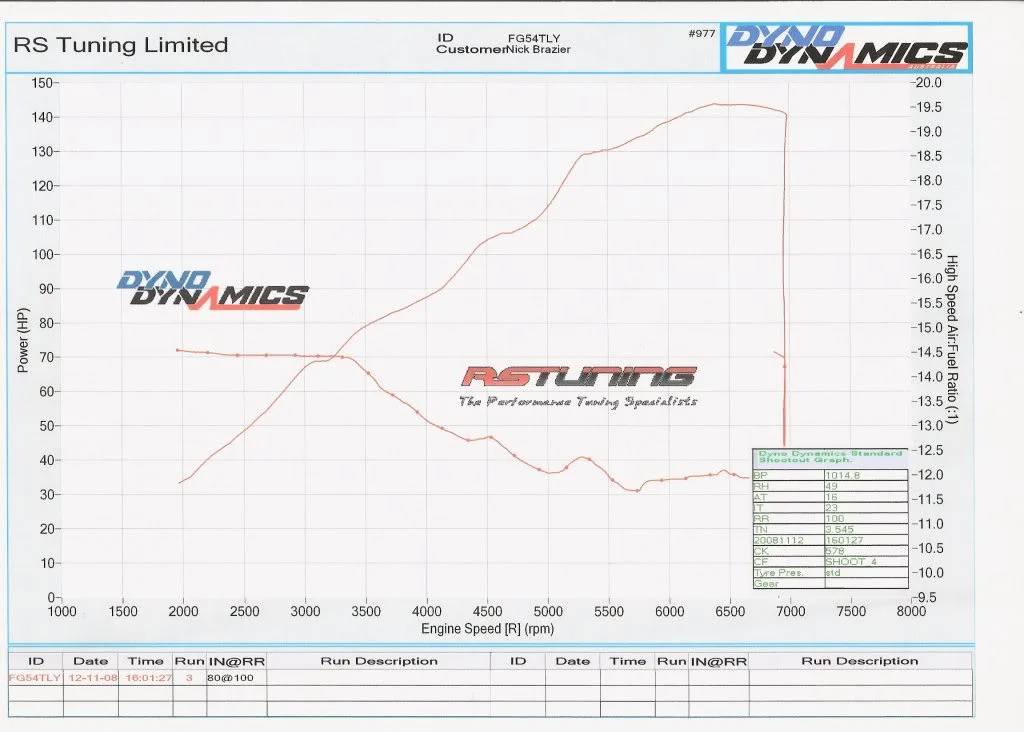Click the customer name "Nick Brazier"
1024x732 pixels.
point(539,50)
